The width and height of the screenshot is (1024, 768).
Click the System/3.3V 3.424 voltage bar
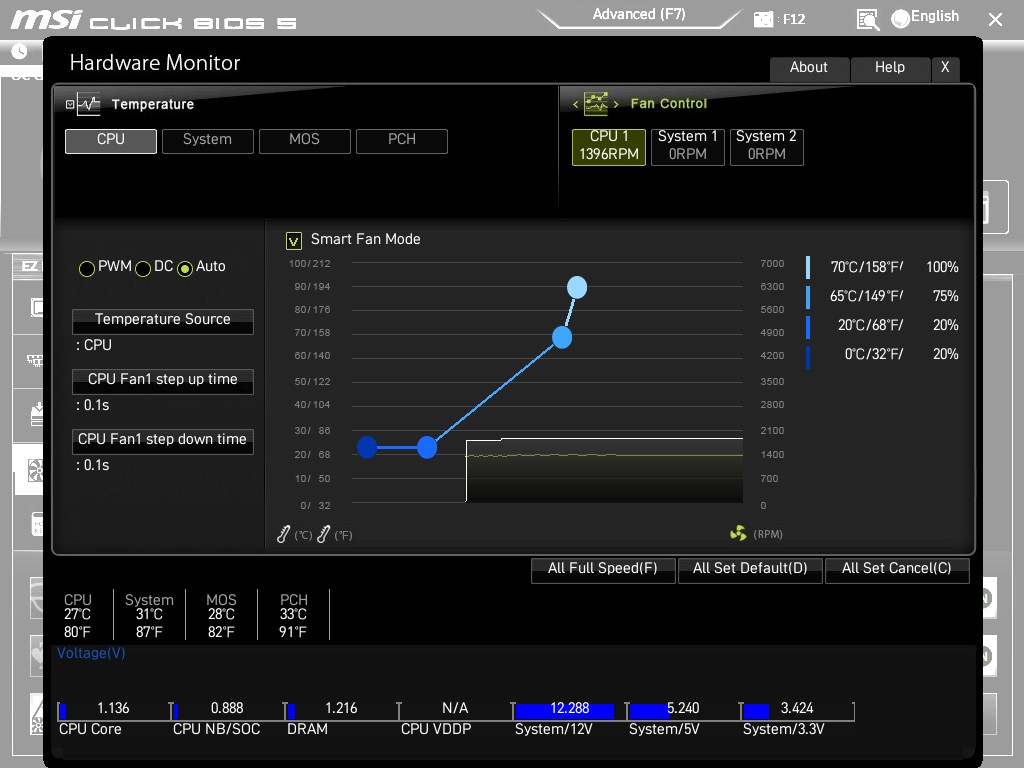(797, 711)
